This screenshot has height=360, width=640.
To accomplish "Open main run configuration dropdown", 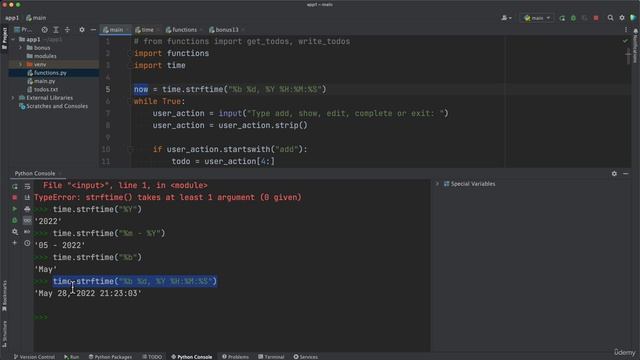I will (x=537, y=18).
